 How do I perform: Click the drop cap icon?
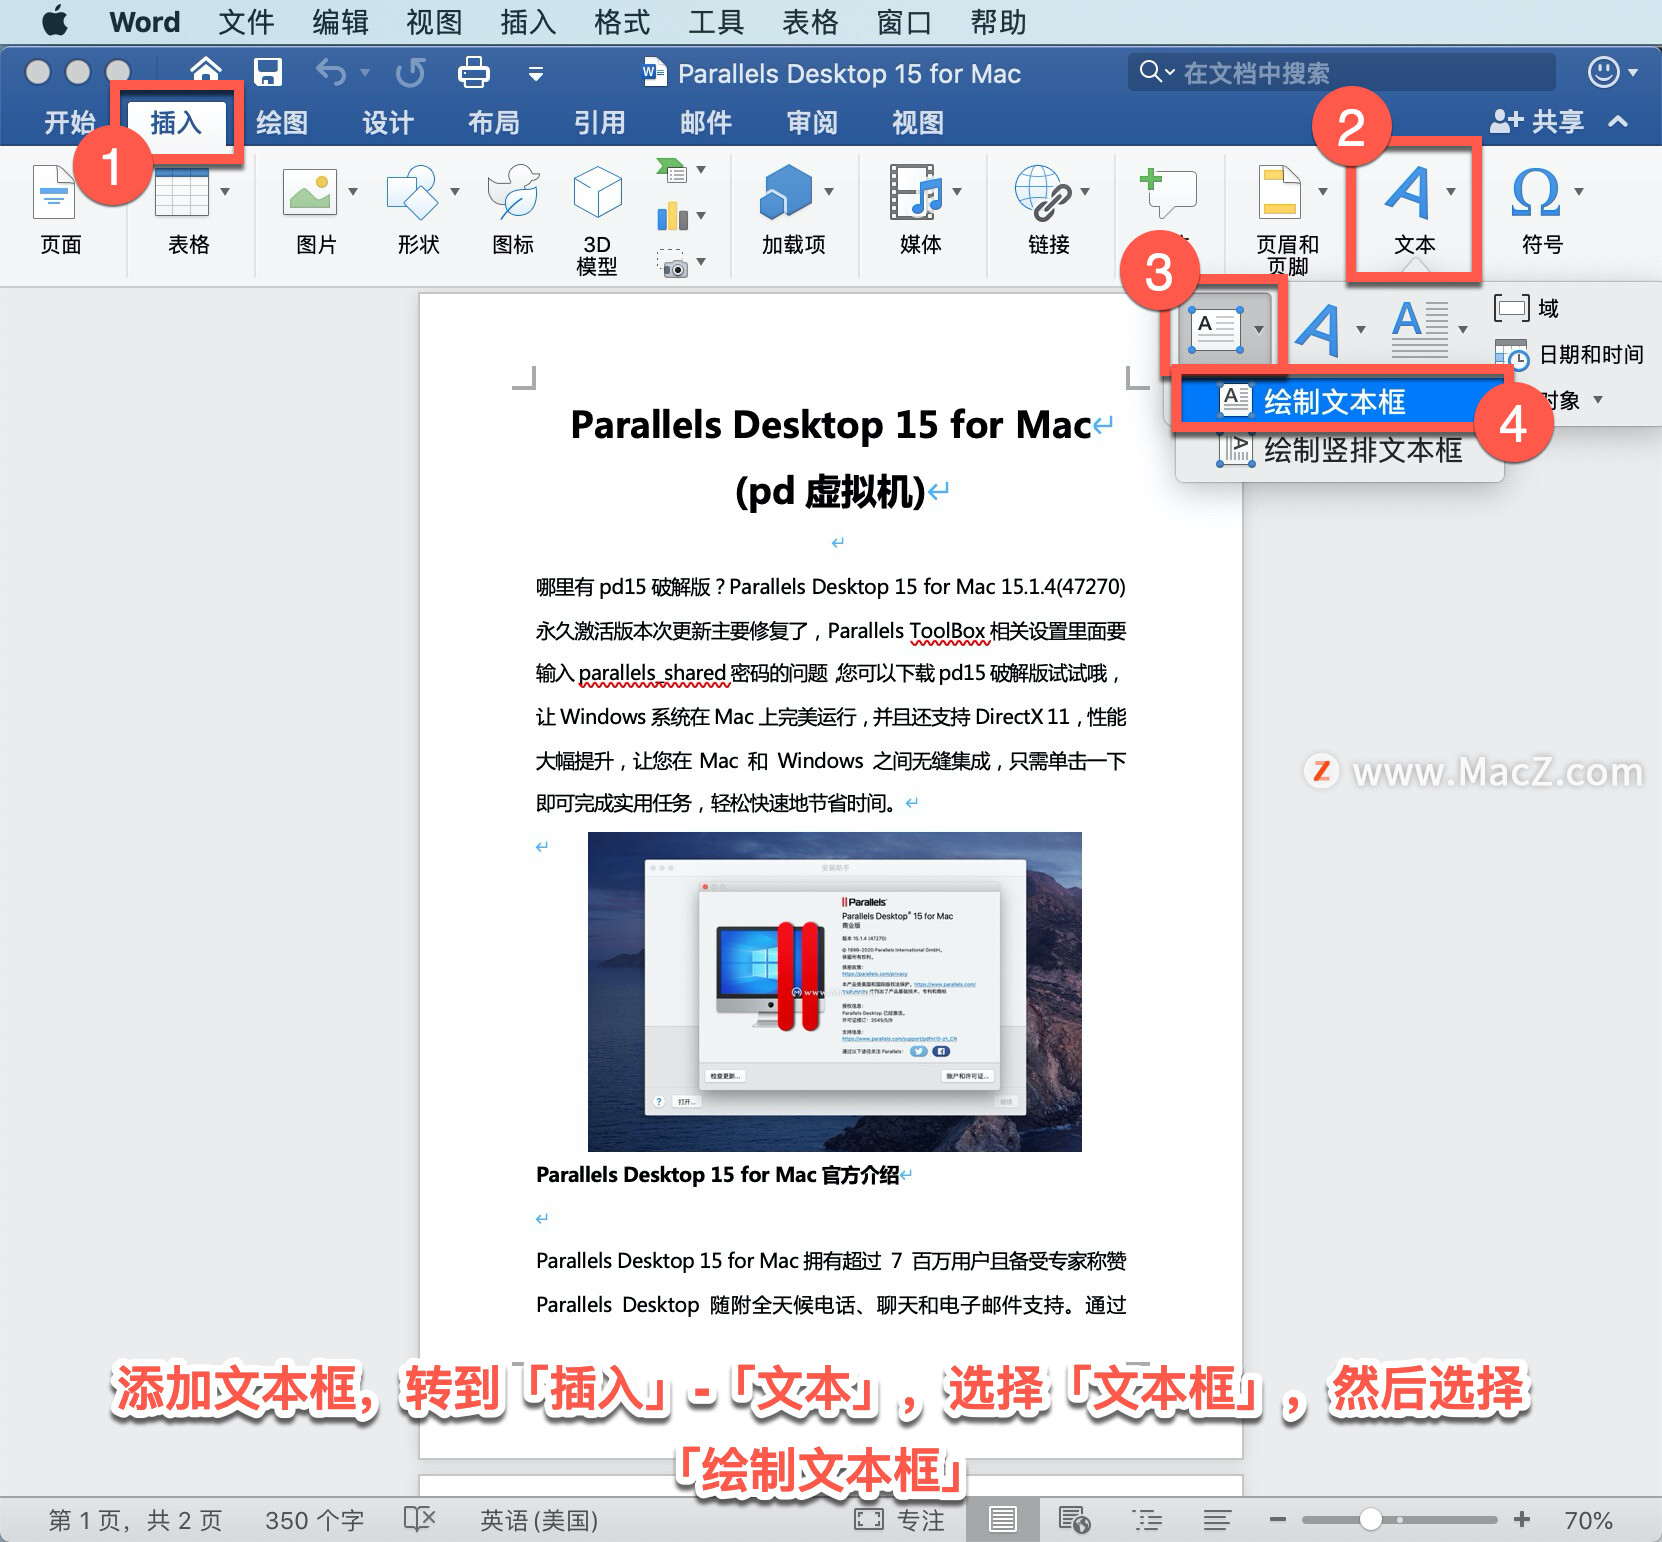coord(1420,329)
